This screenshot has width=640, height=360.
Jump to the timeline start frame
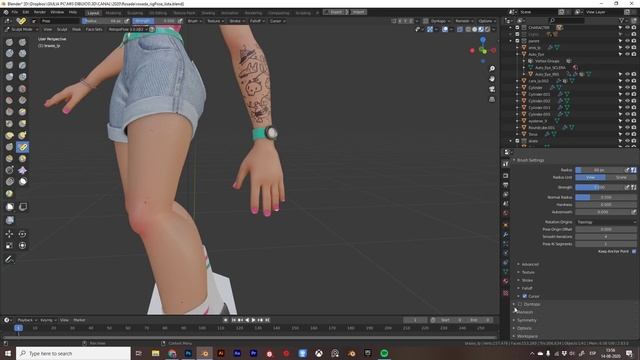tap(234, 320)
